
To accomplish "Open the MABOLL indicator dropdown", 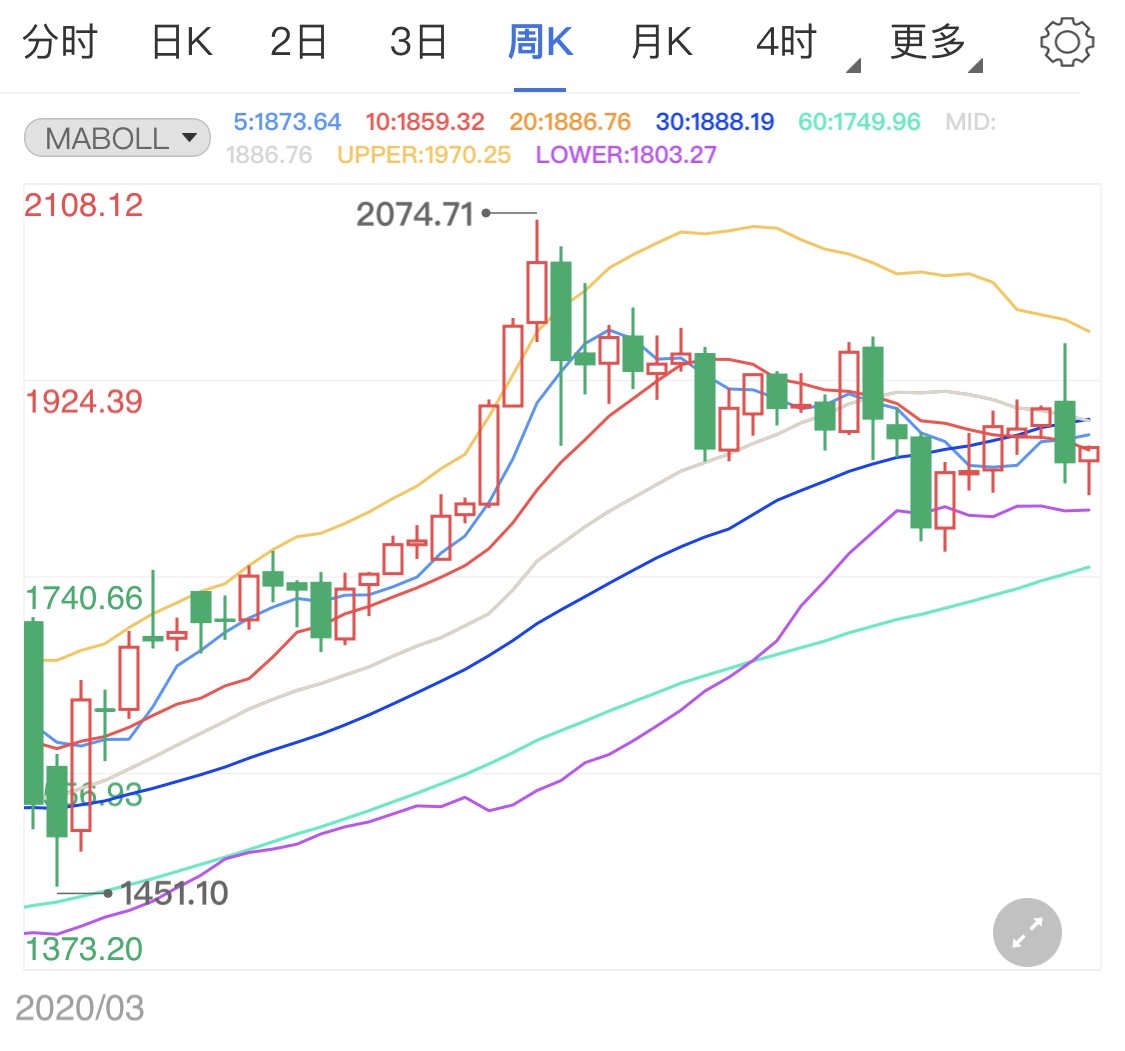I will coord(116,137).
